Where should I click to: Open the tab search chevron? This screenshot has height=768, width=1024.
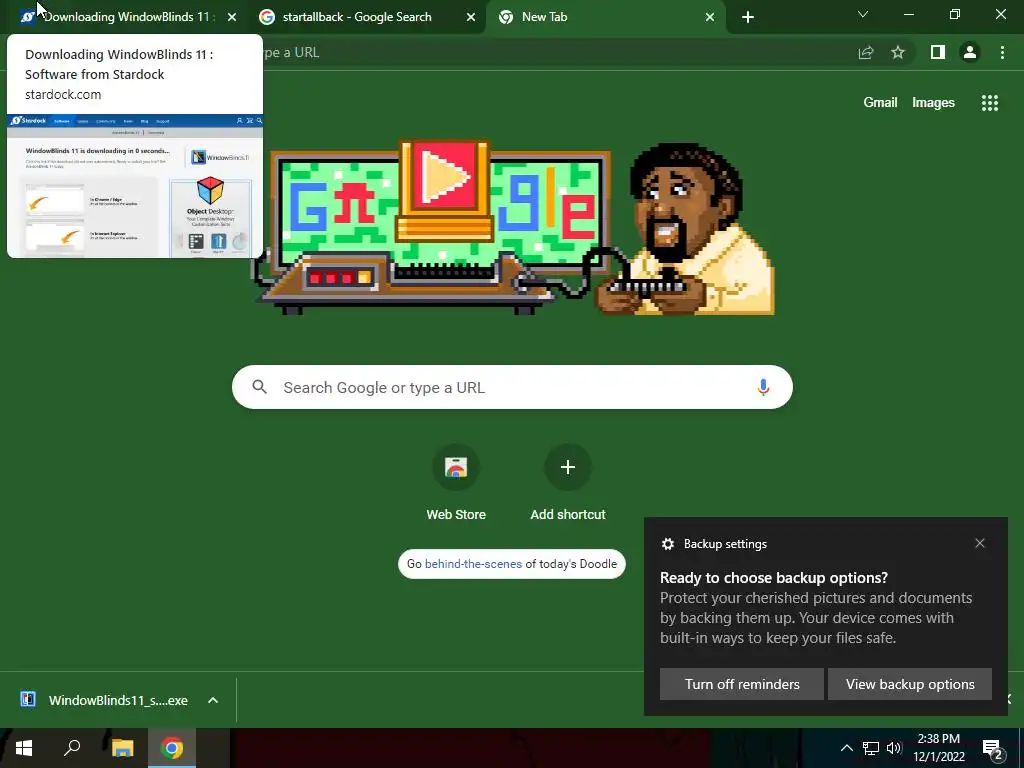[863, 14]
